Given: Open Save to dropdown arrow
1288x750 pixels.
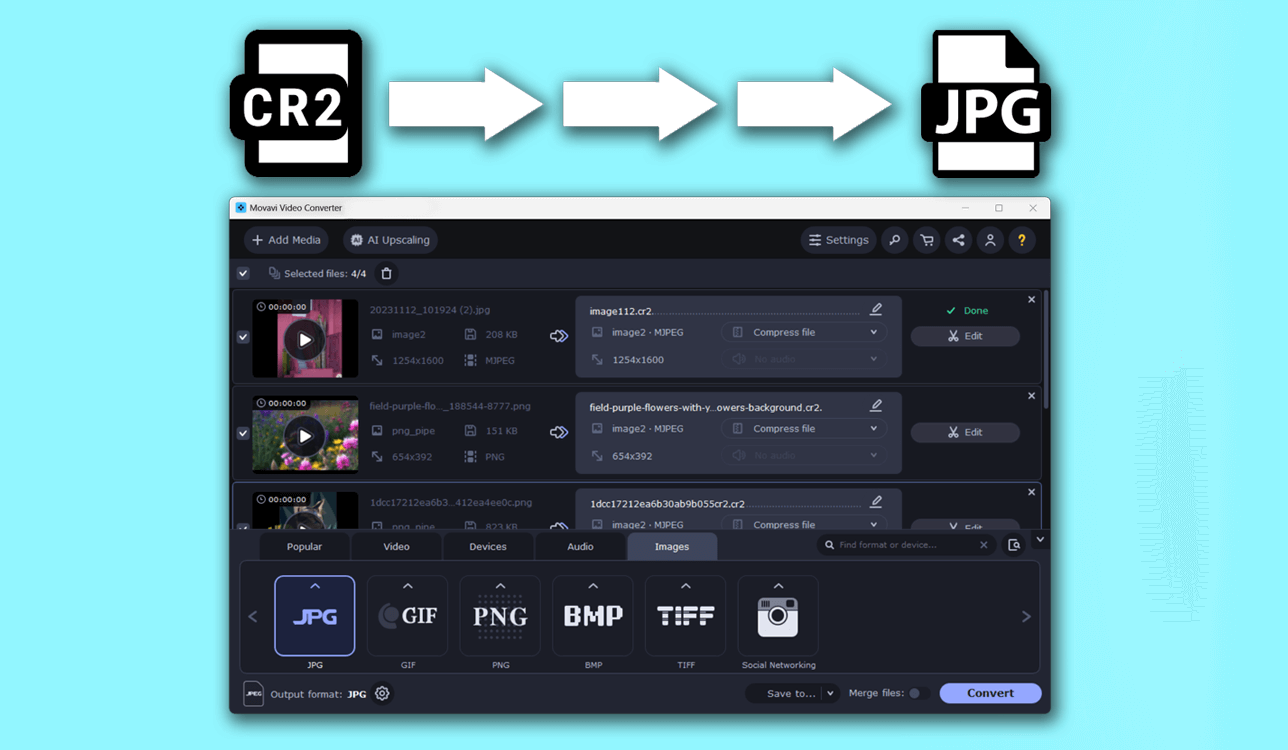Looking at the screenshot, I should pyautogui.click(x=830, y=693).
